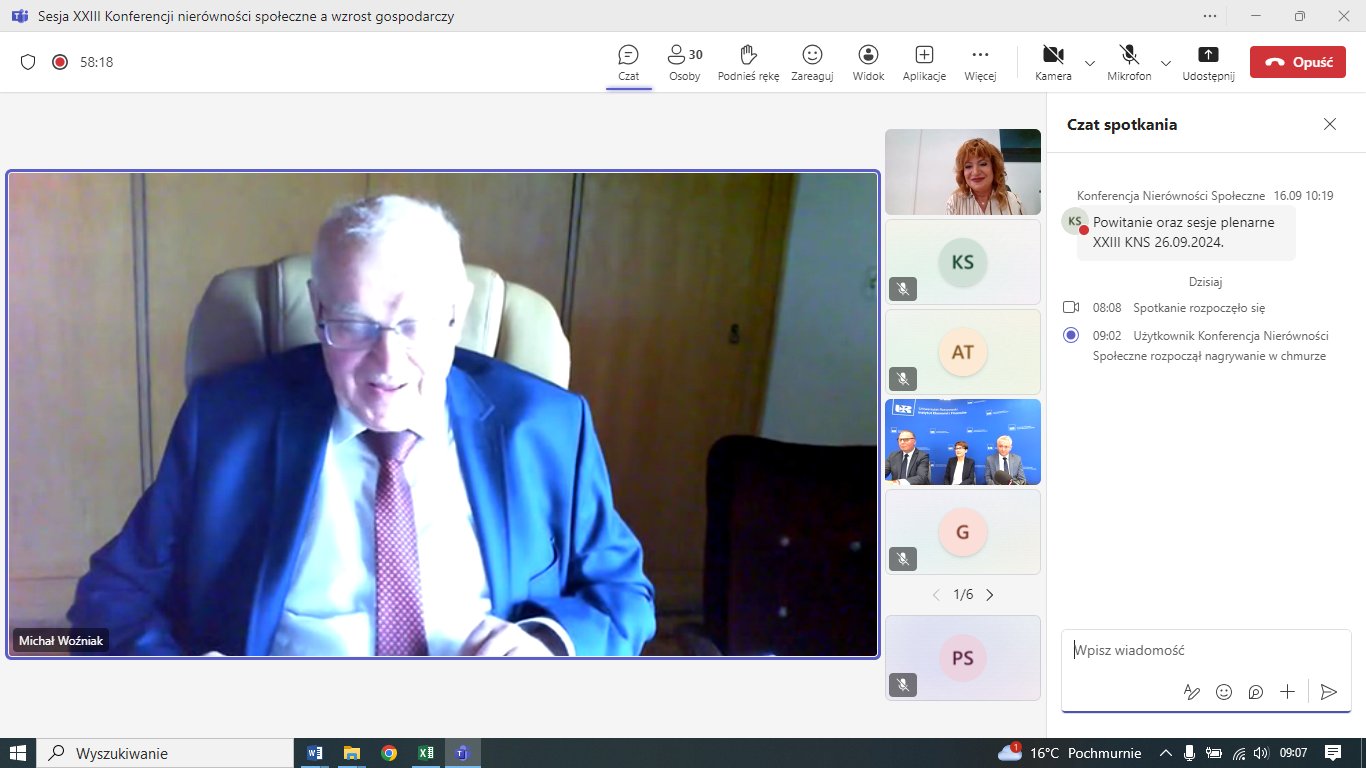
Task: Click the Wpisz wiadomość message field
Action: click(x=1200, y=651)
